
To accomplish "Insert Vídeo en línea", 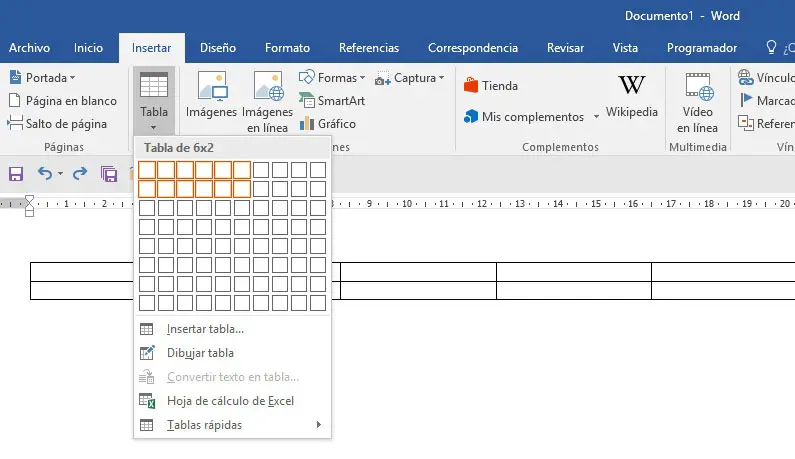I will 697,102.
